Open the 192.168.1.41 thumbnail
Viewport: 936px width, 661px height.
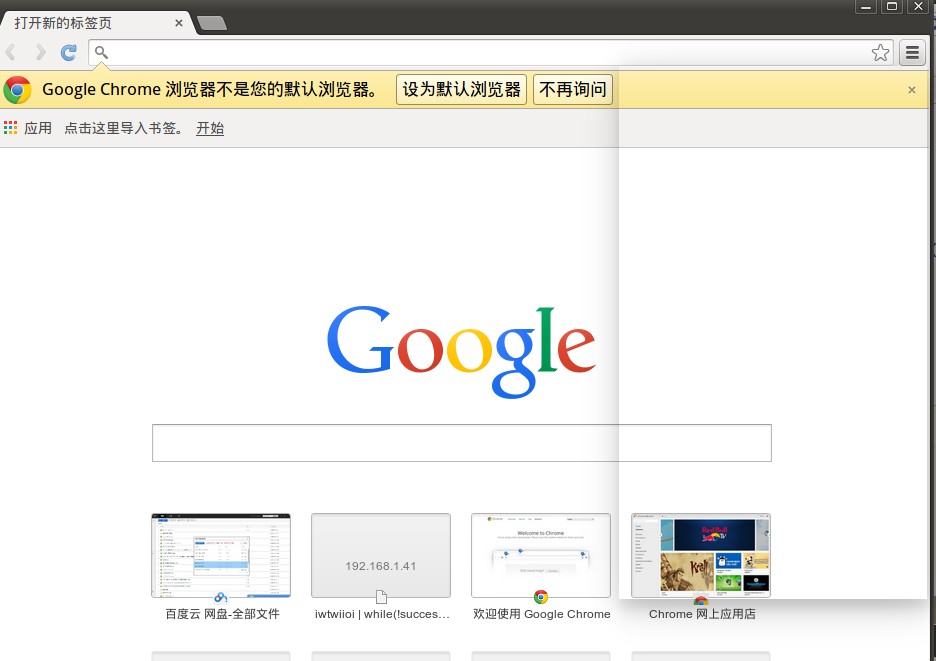(381, 555)
